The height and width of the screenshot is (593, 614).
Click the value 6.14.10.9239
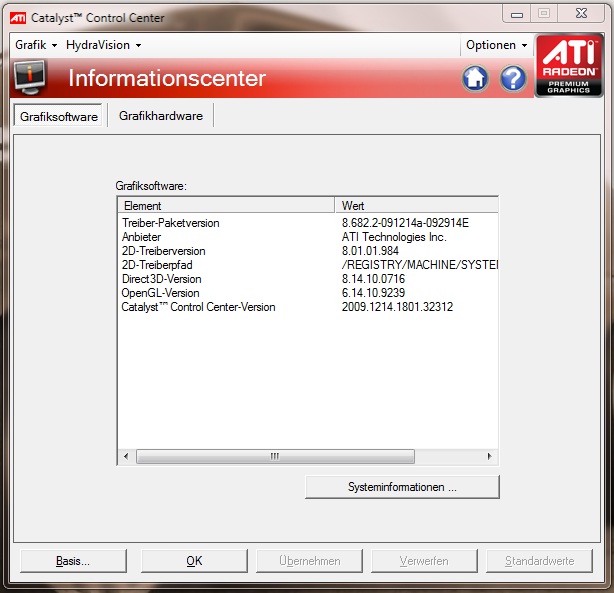point(374,293)
